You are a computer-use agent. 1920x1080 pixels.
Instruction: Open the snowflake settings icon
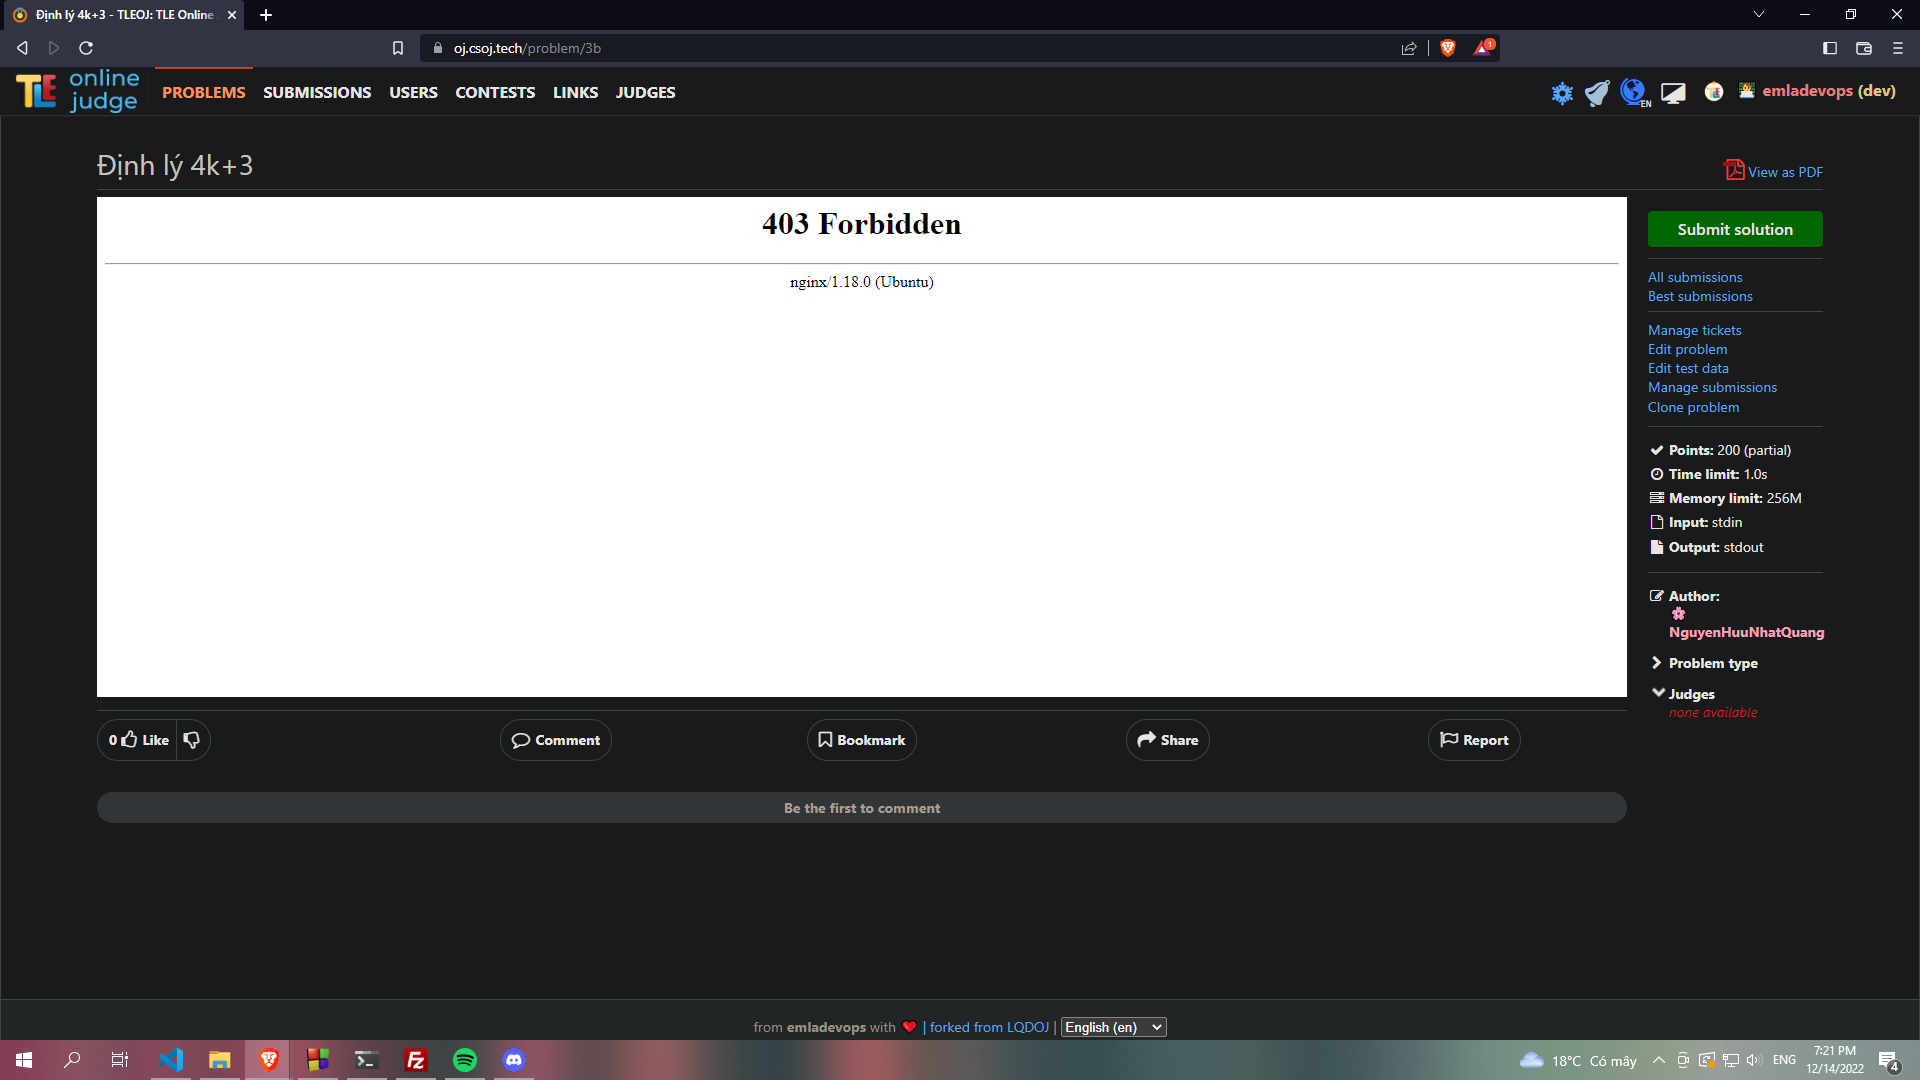[x=1562, y=92]
